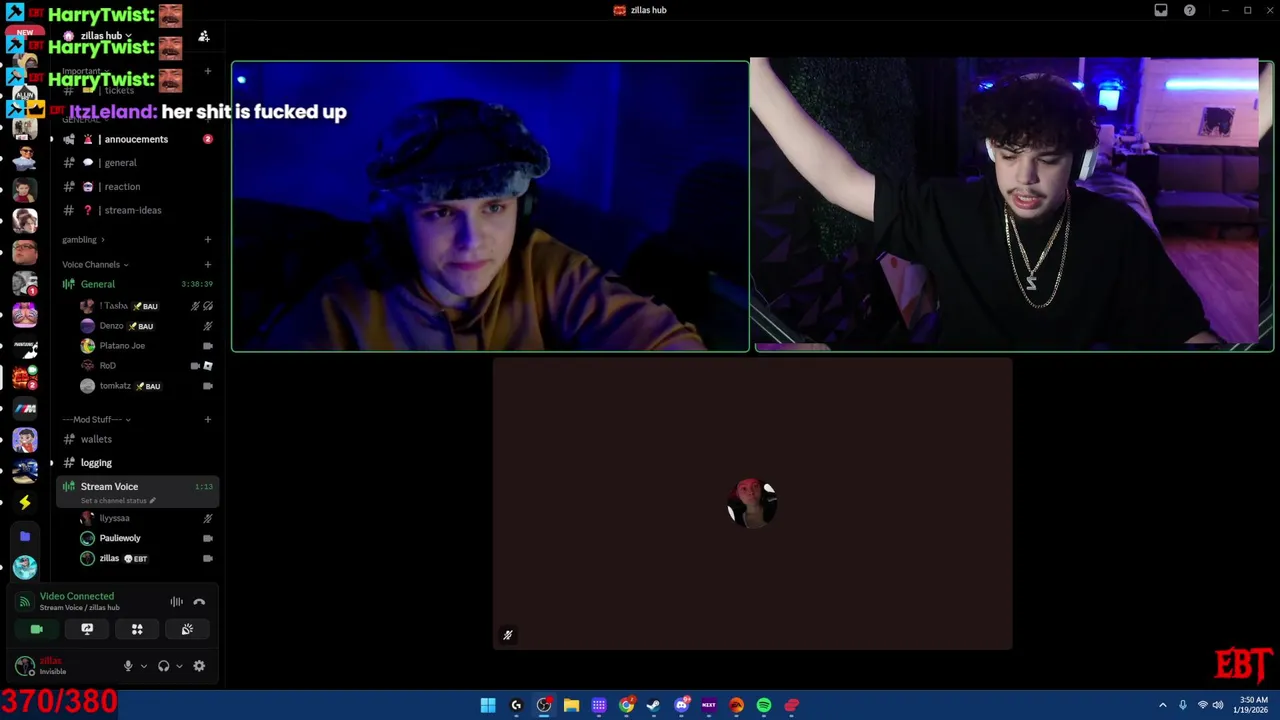Open the Discord inbox
1280x720 pixels.
pos(1161,10)
